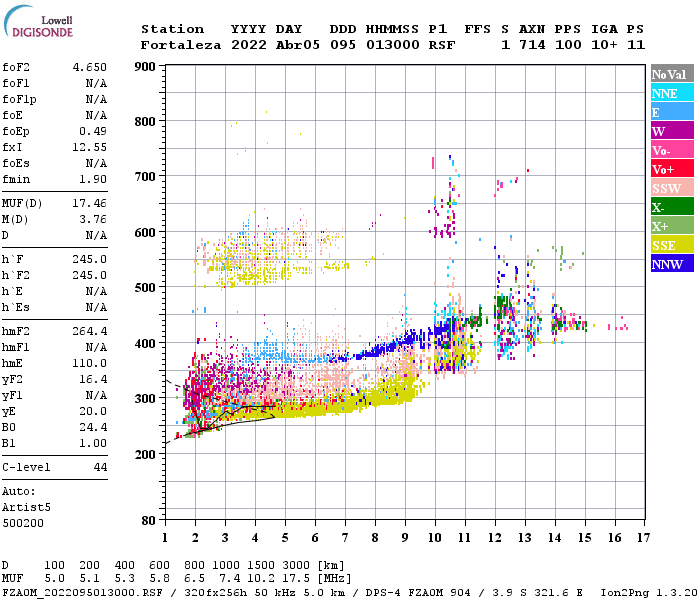700x600 pixels.
Task: Click the Artist5 auto-scaling label
Action: point(26,508)
